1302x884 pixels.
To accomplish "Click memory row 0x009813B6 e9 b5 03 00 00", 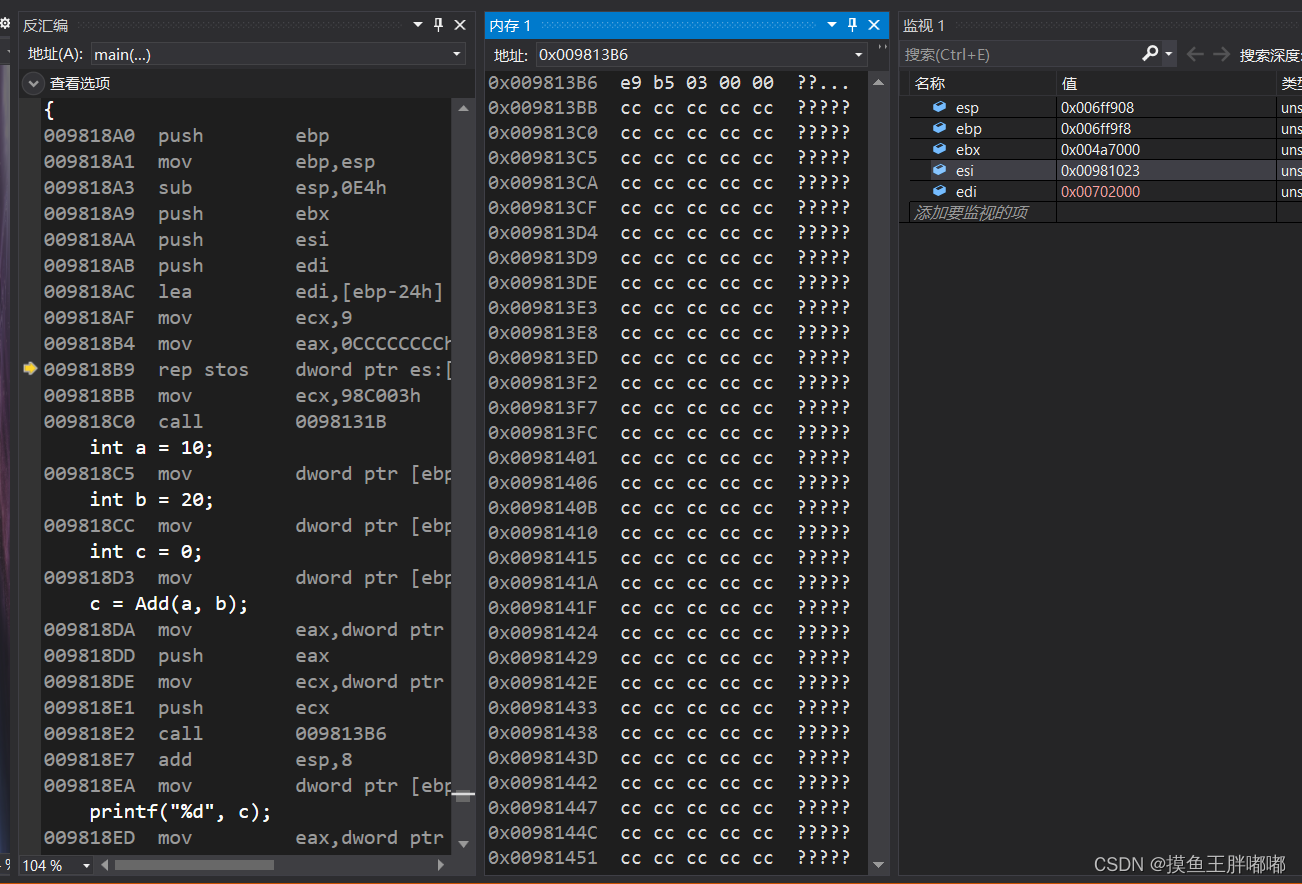I will 669,82.
